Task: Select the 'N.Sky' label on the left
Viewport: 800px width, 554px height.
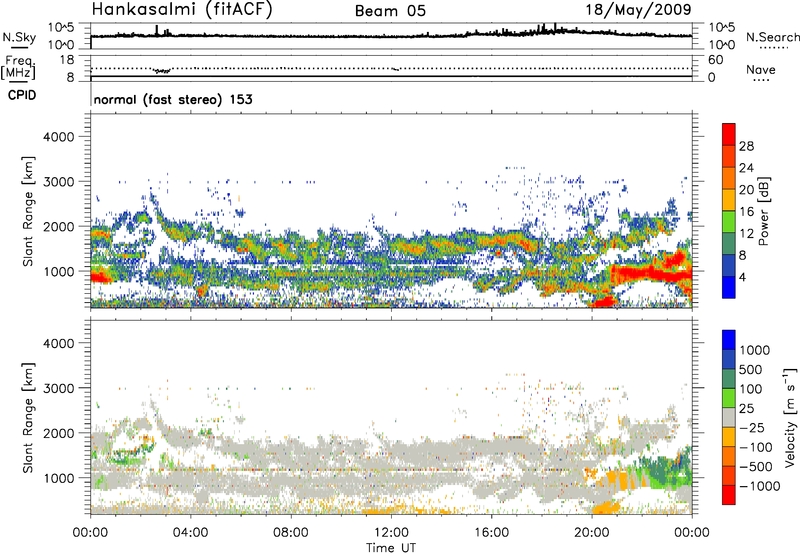Action: pos(19,37)
